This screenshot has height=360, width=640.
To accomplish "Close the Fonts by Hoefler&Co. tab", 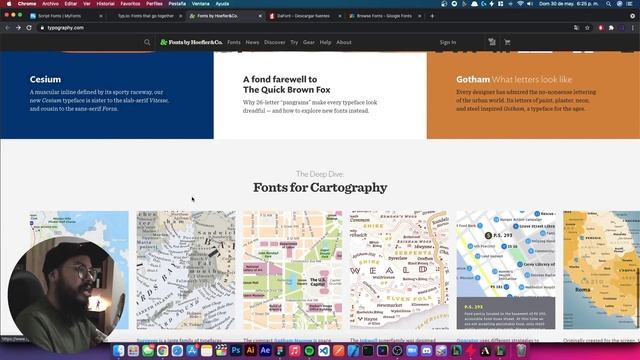I will pos(260,16).
